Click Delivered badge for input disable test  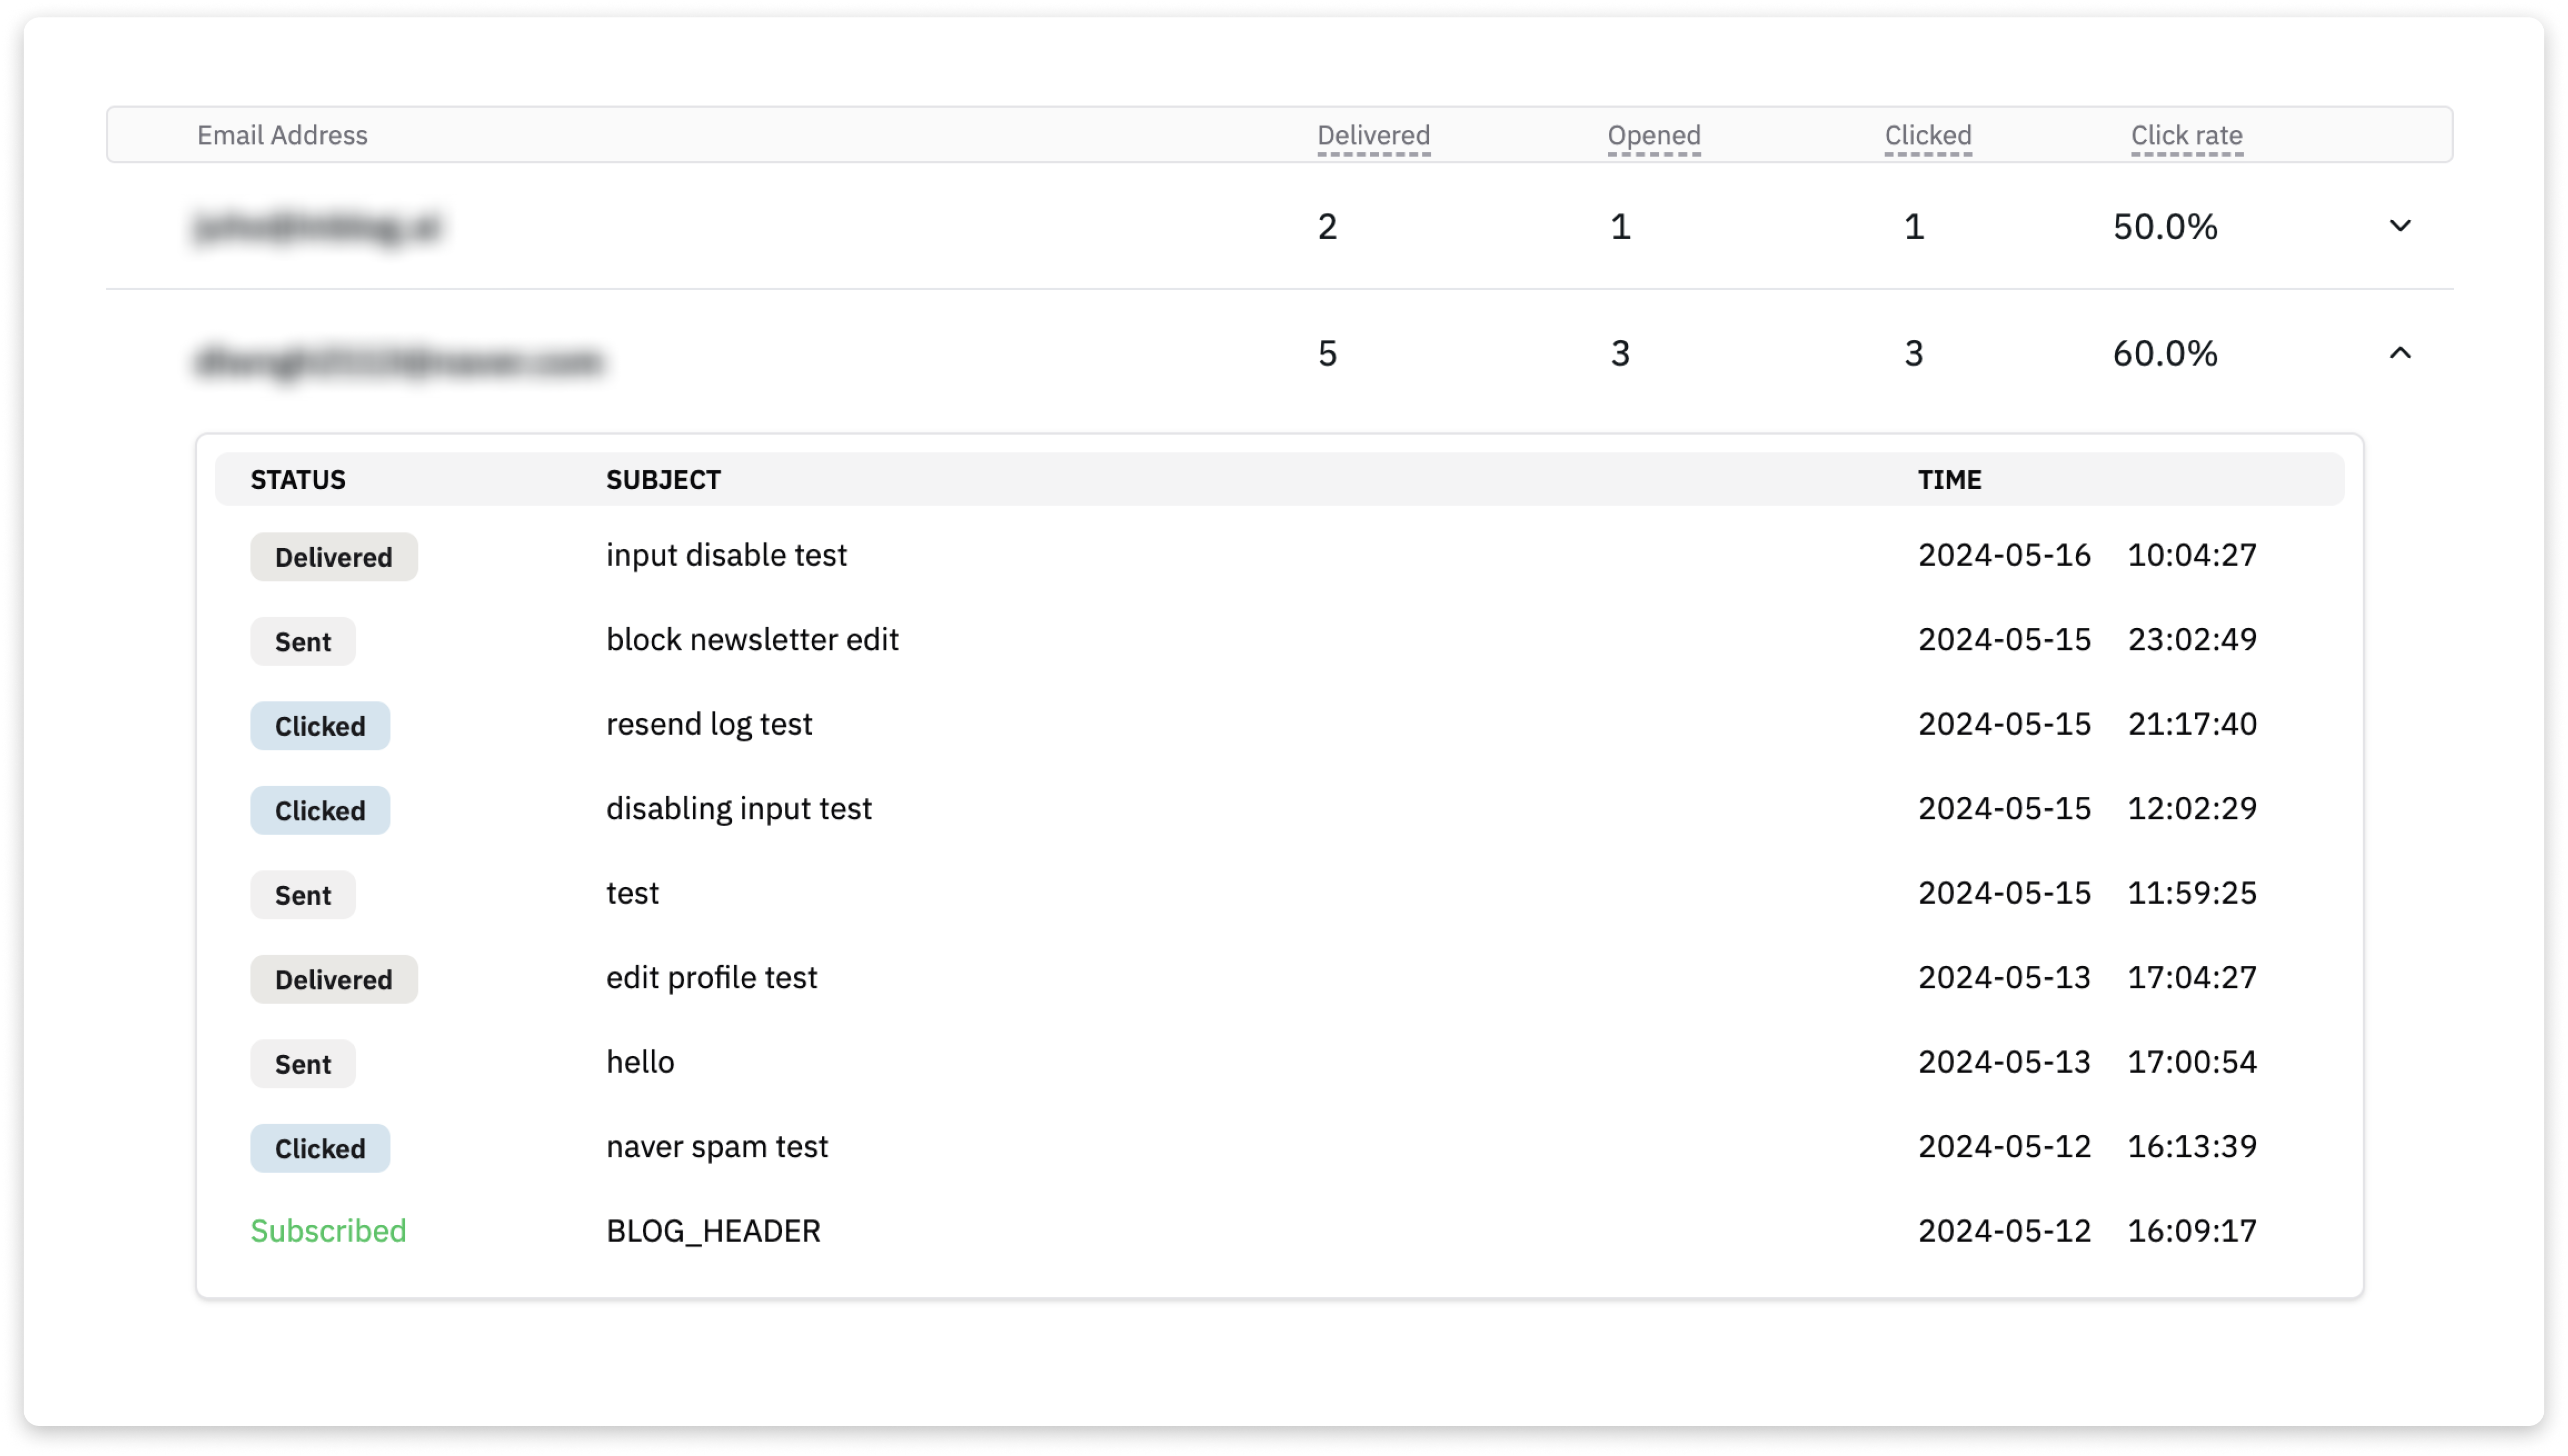pyautogui.click(x=333, y=557)
